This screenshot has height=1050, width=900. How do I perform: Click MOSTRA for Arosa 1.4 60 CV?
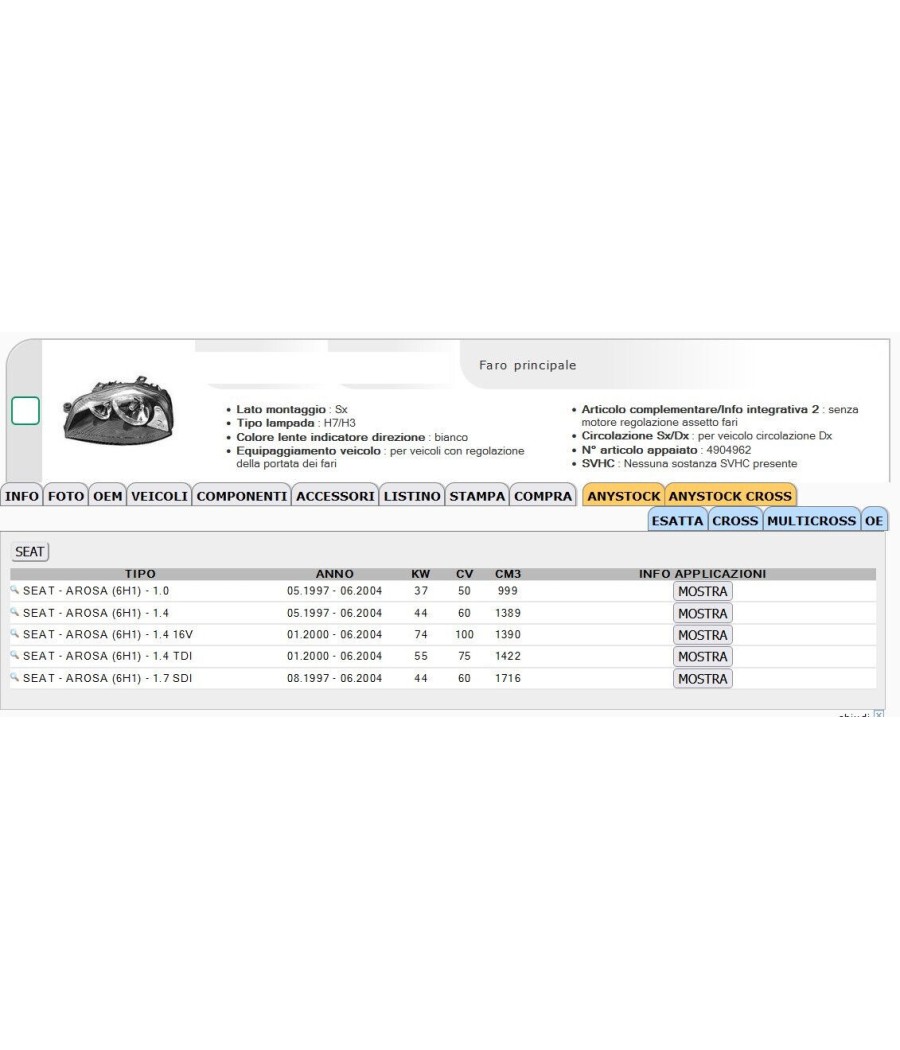(702, 613)
